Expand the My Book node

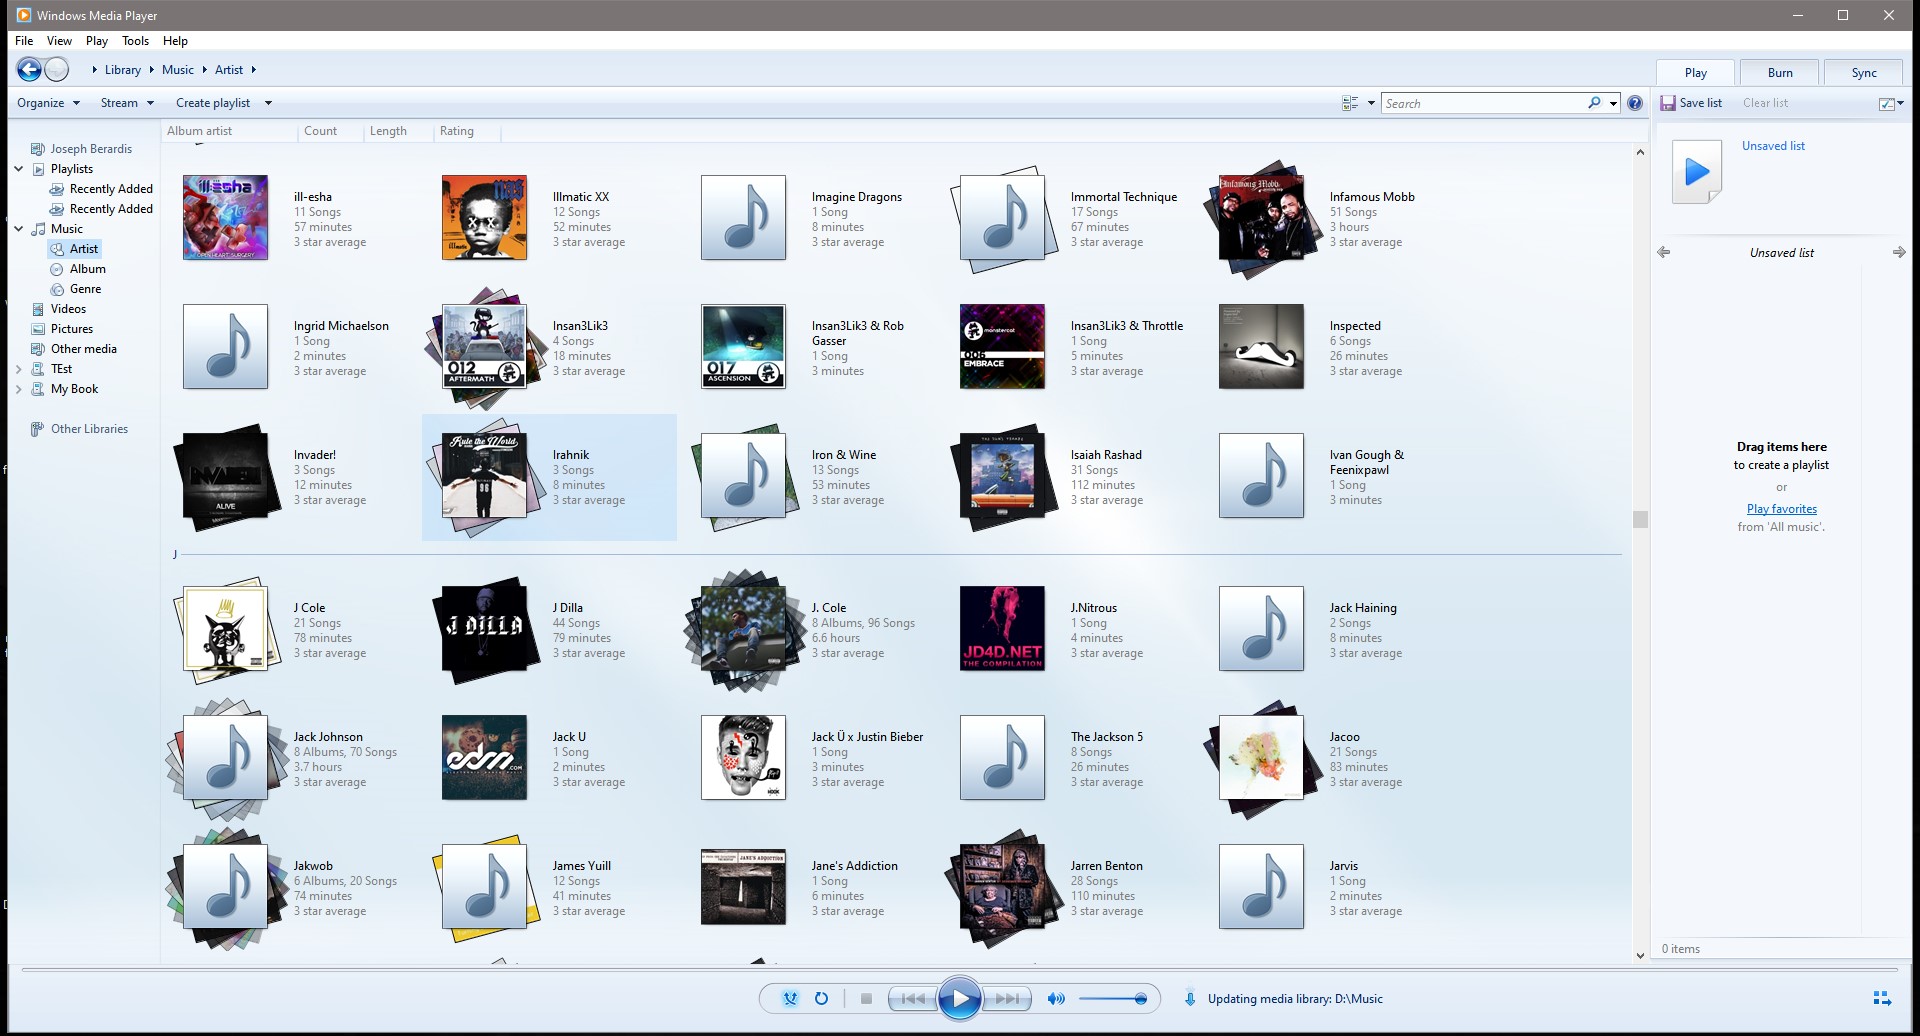coord(18,389)
